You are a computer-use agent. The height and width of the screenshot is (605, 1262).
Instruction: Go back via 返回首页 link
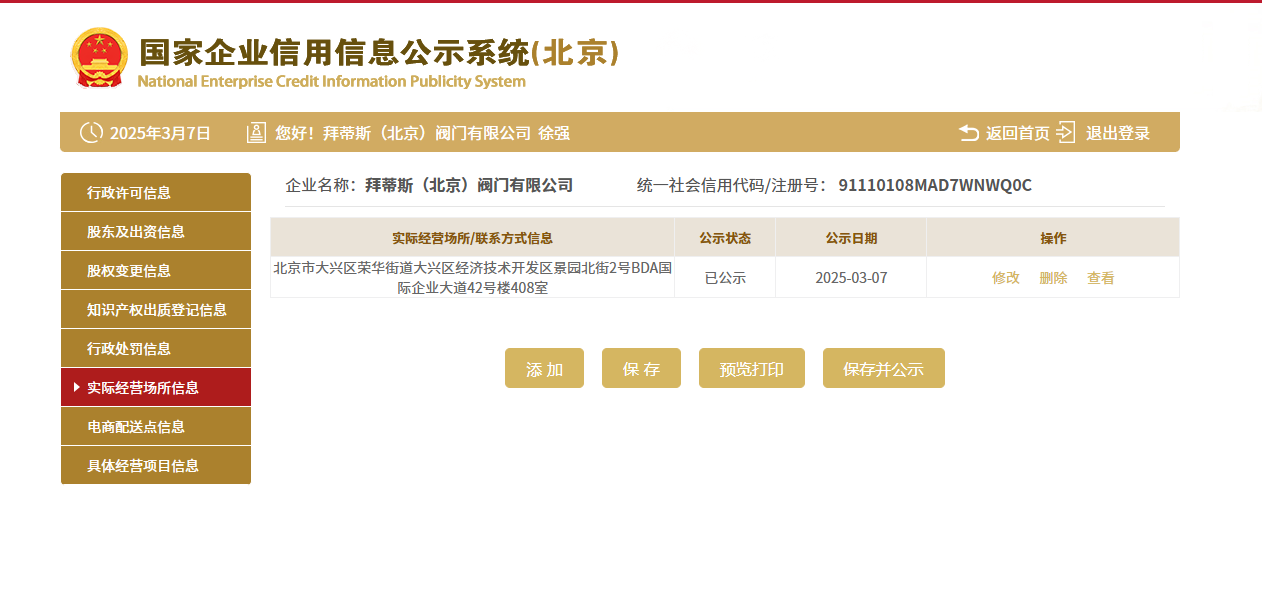click(x=1018, y=133)
